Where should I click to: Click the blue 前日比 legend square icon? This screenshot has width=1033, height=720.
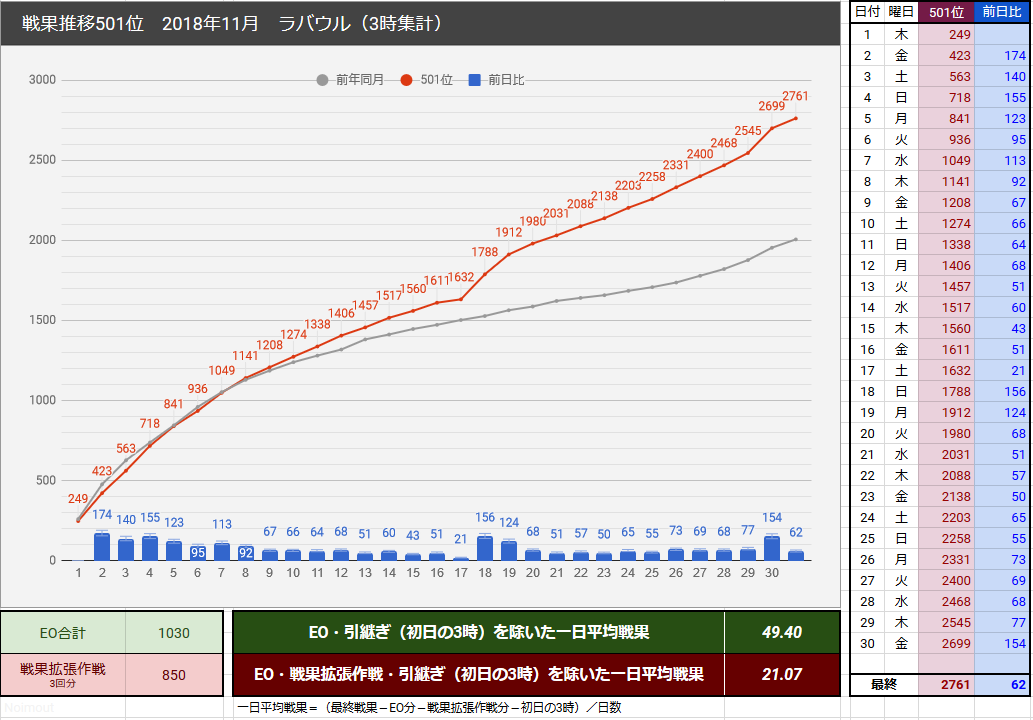tap(474, 79)
